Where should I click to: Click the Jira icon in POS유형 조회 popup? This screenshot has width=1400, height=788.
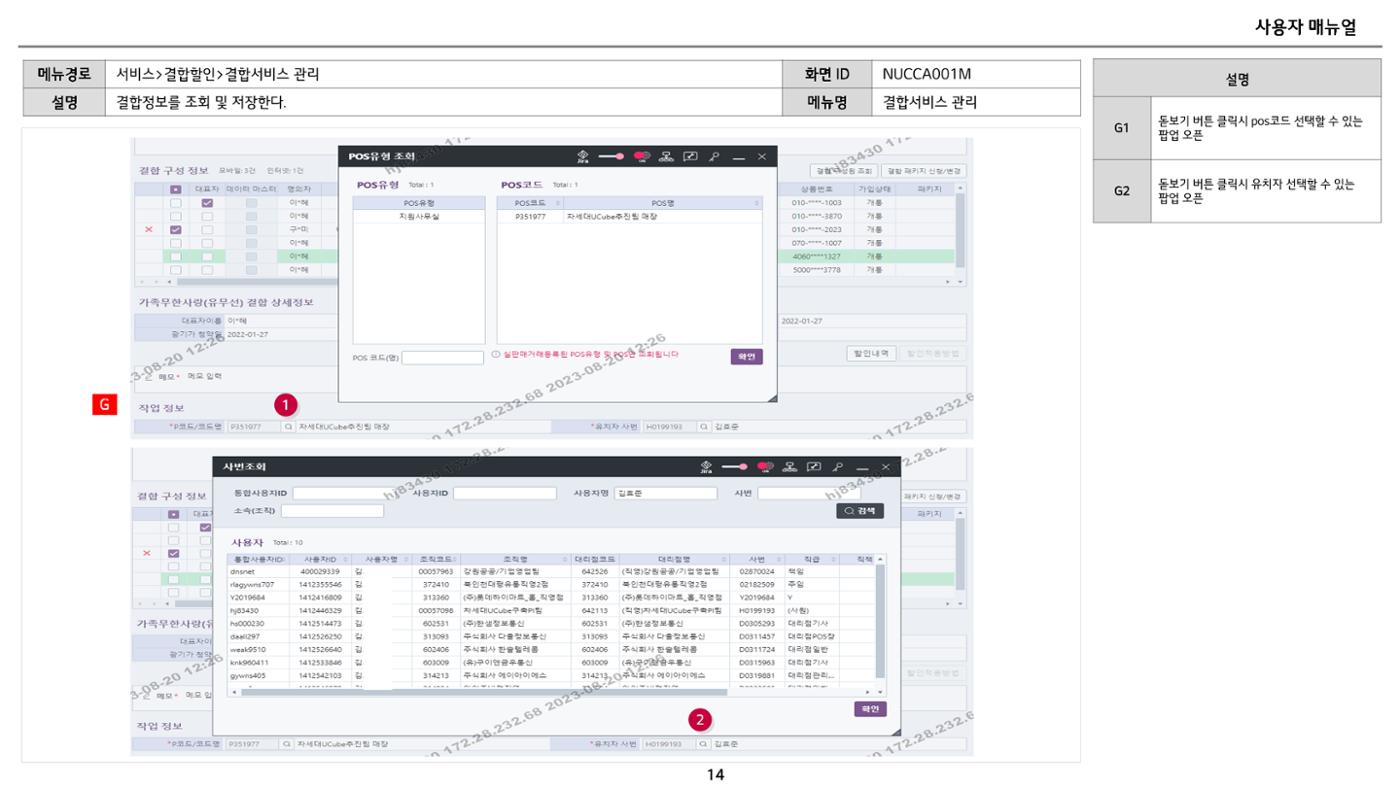(x=585, y=158)
